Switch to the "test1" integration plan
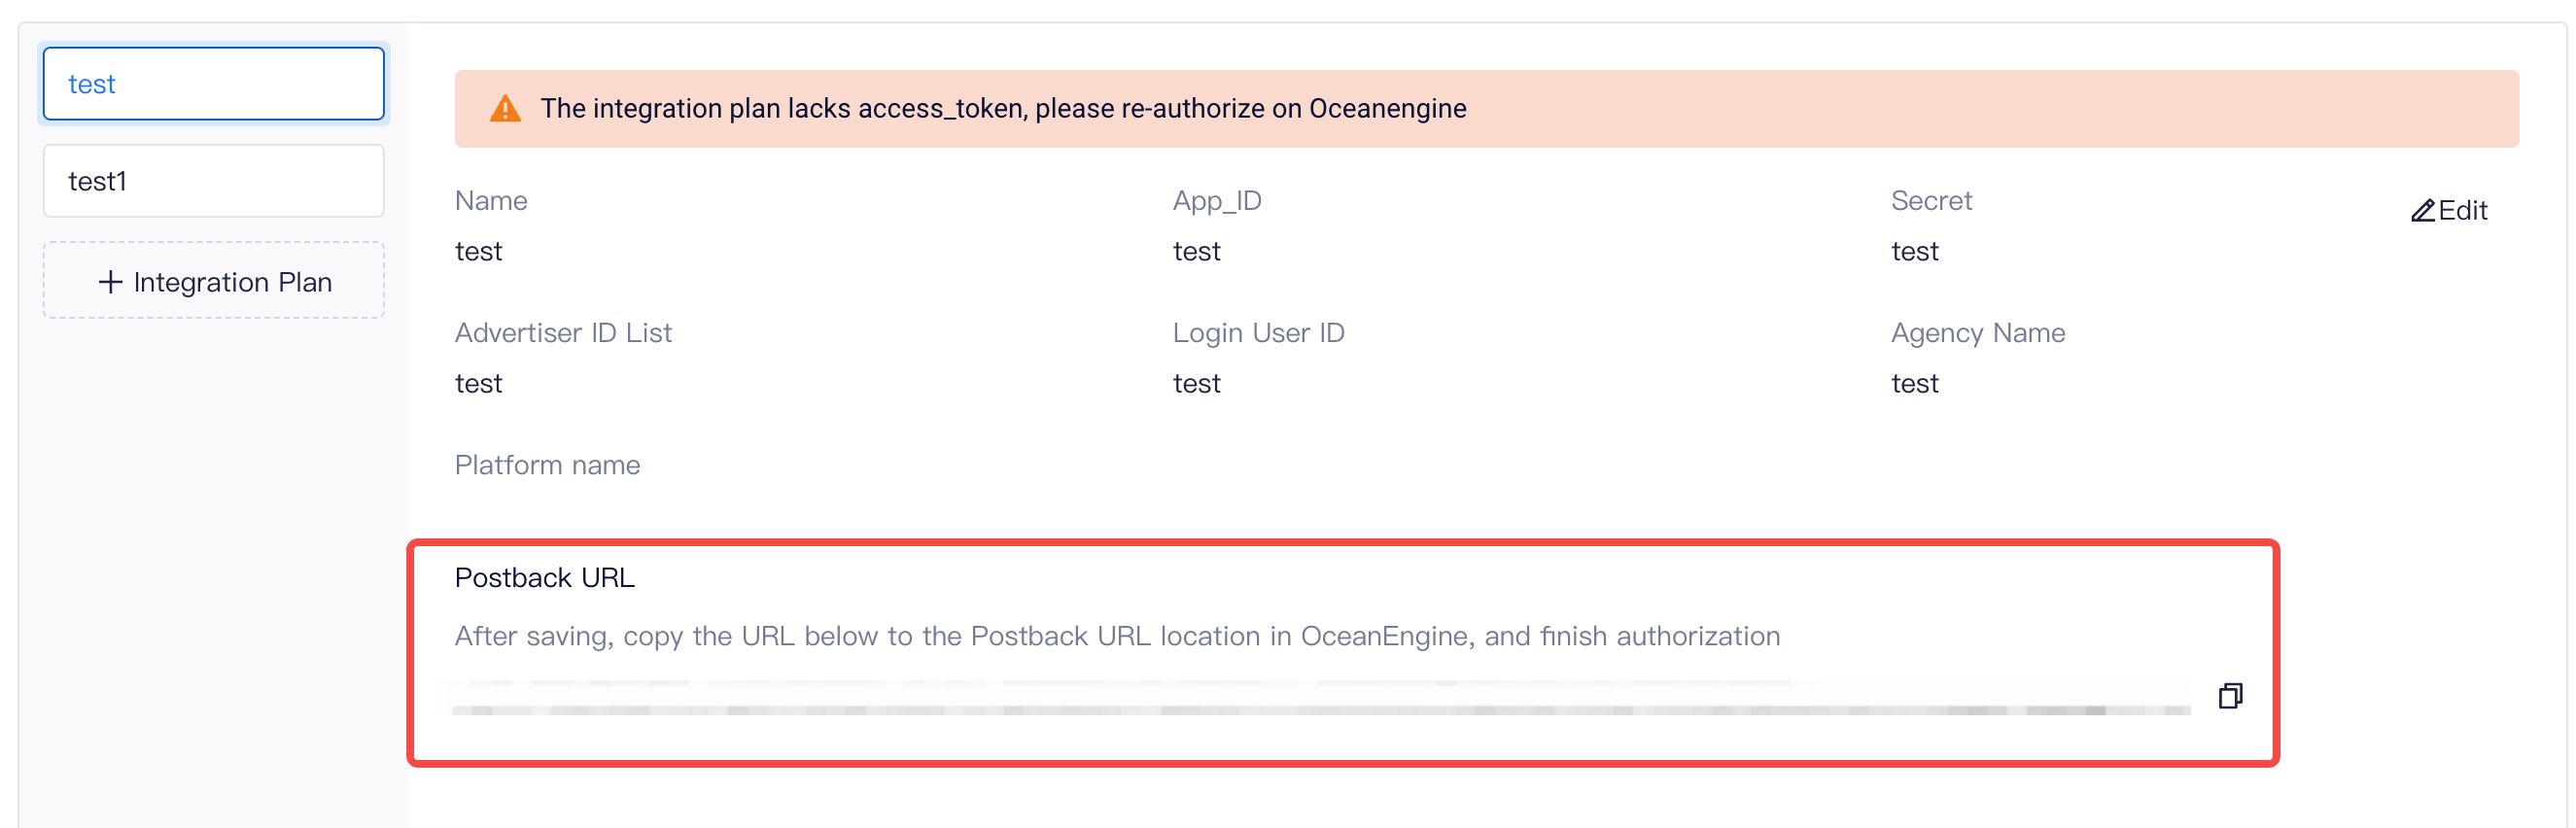 point(213,181)
